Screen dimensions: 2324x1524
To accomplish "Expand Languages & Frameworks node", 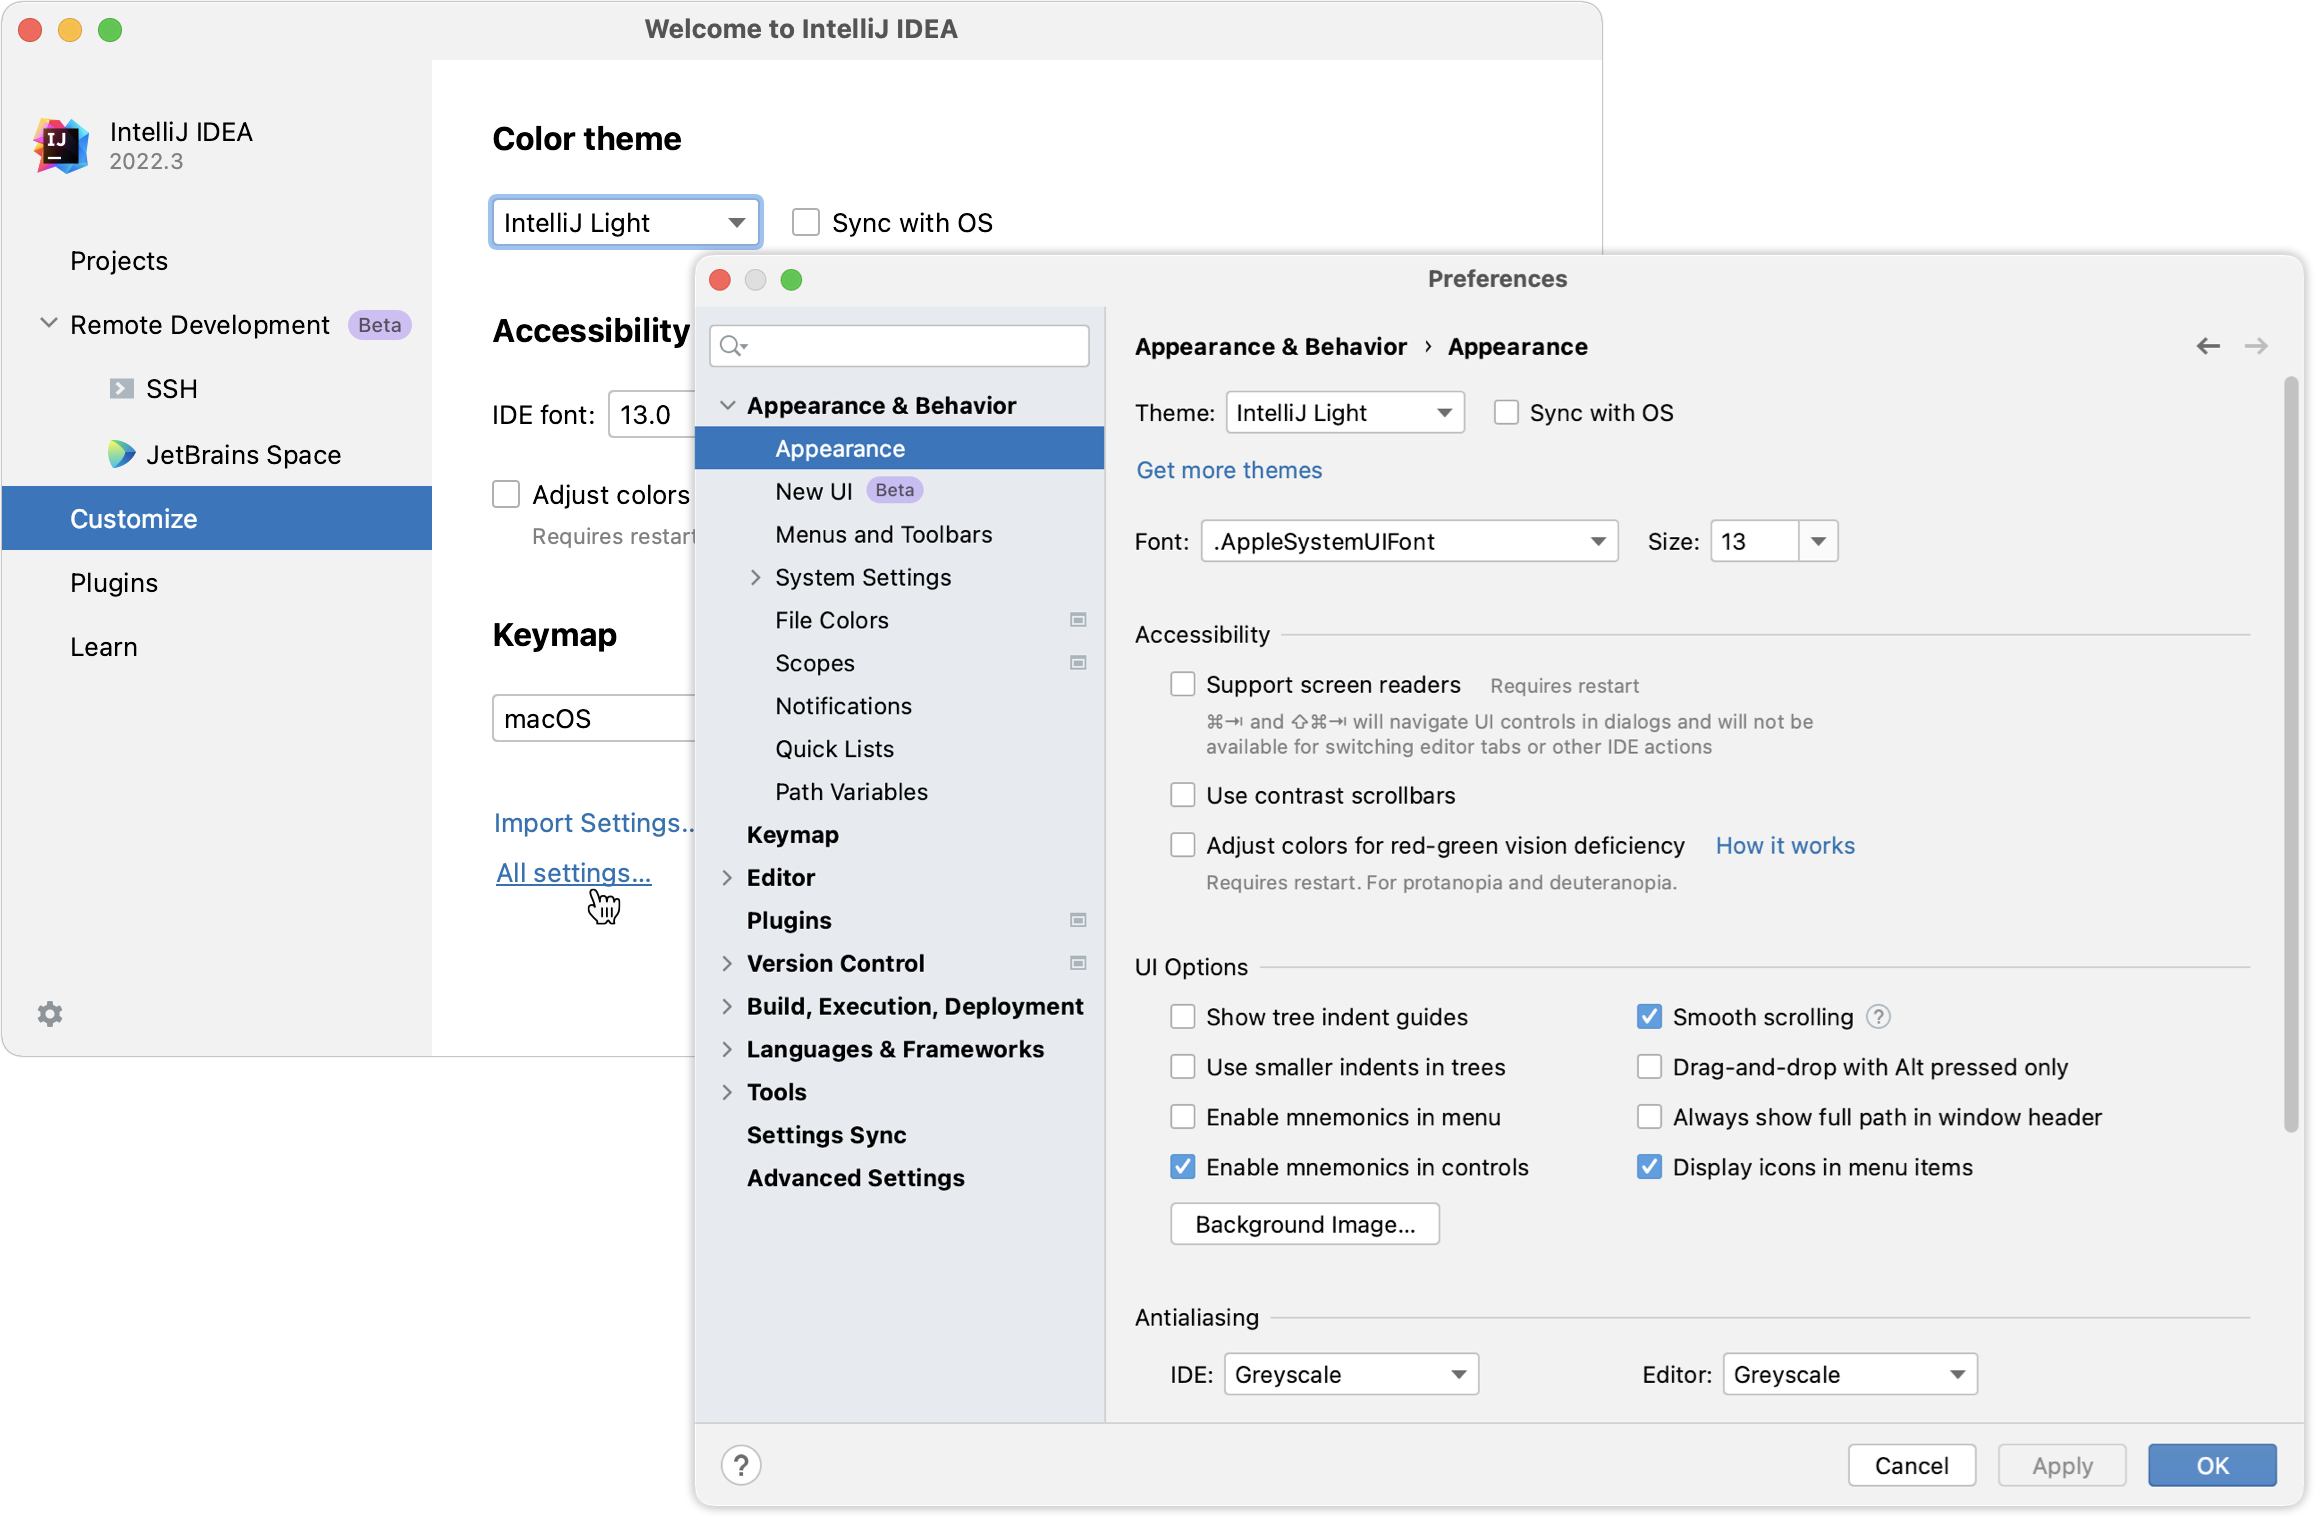I will click(x=727, y=1049).
